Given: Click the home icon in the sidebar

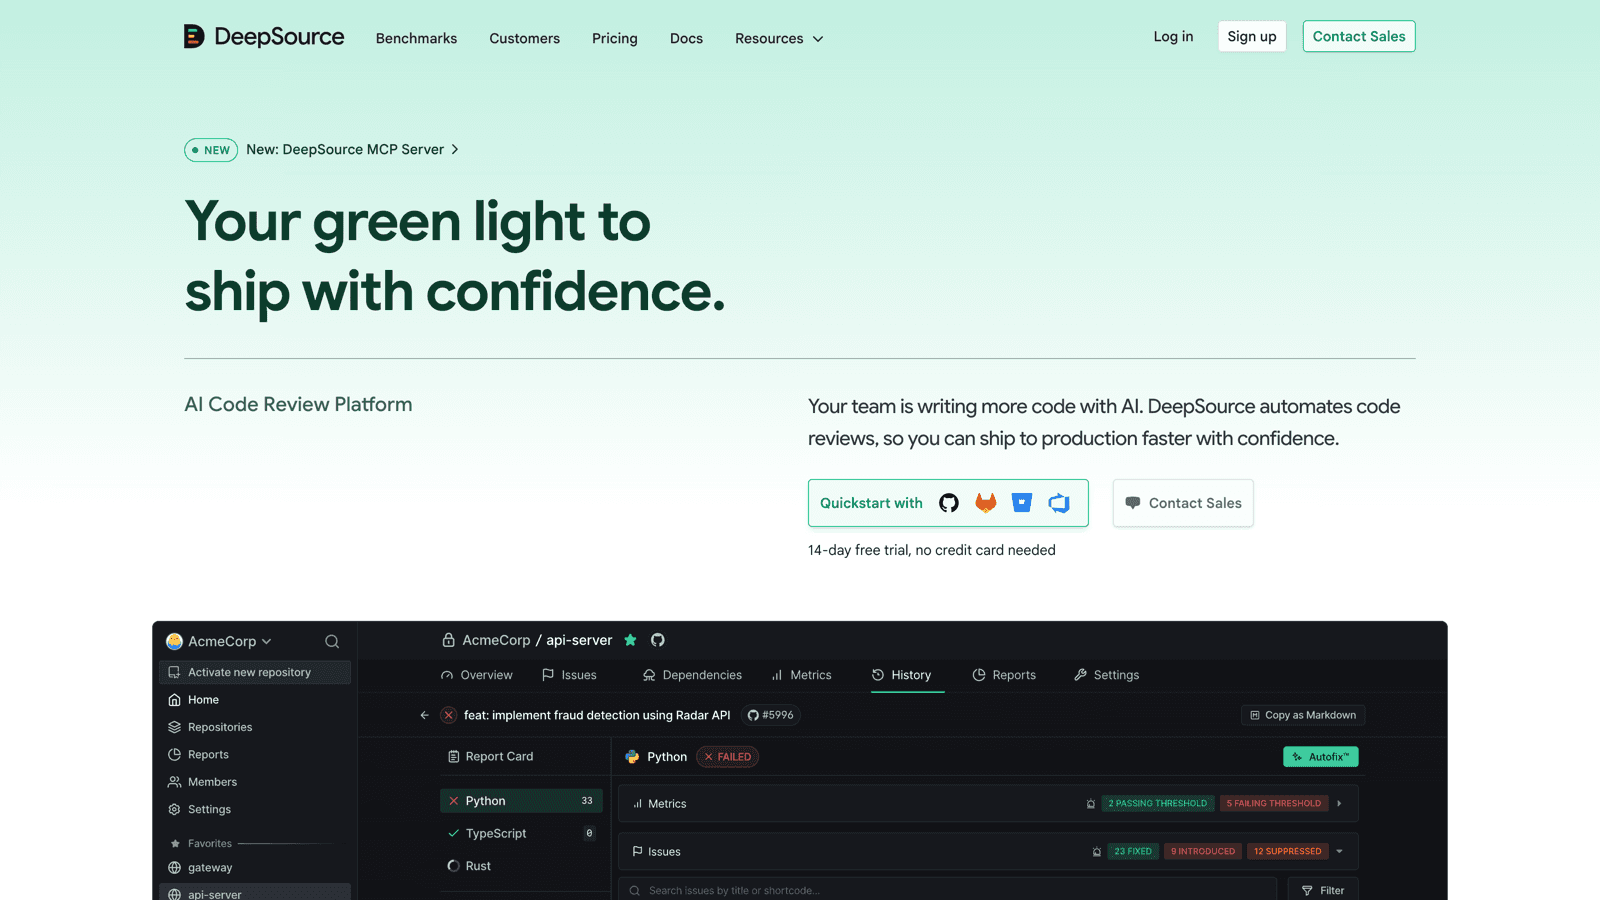Looking at the screenshot, I should tap(175, 700).
